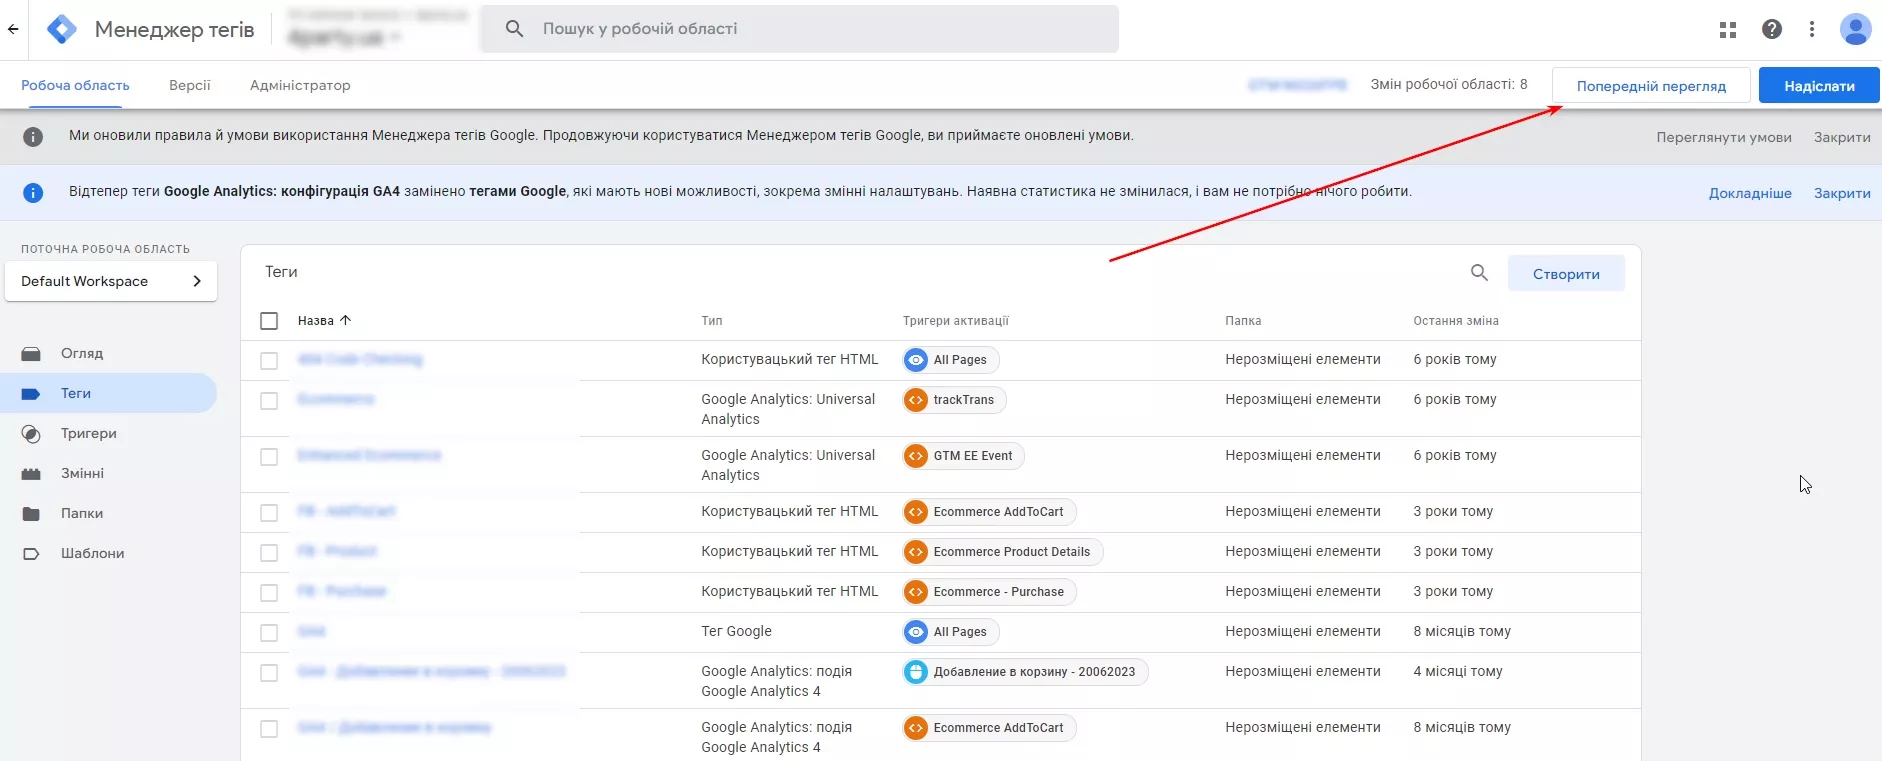1882x761 pixels.
Task: Click '4 місяці тому' cell
Action: (1458, 671)
